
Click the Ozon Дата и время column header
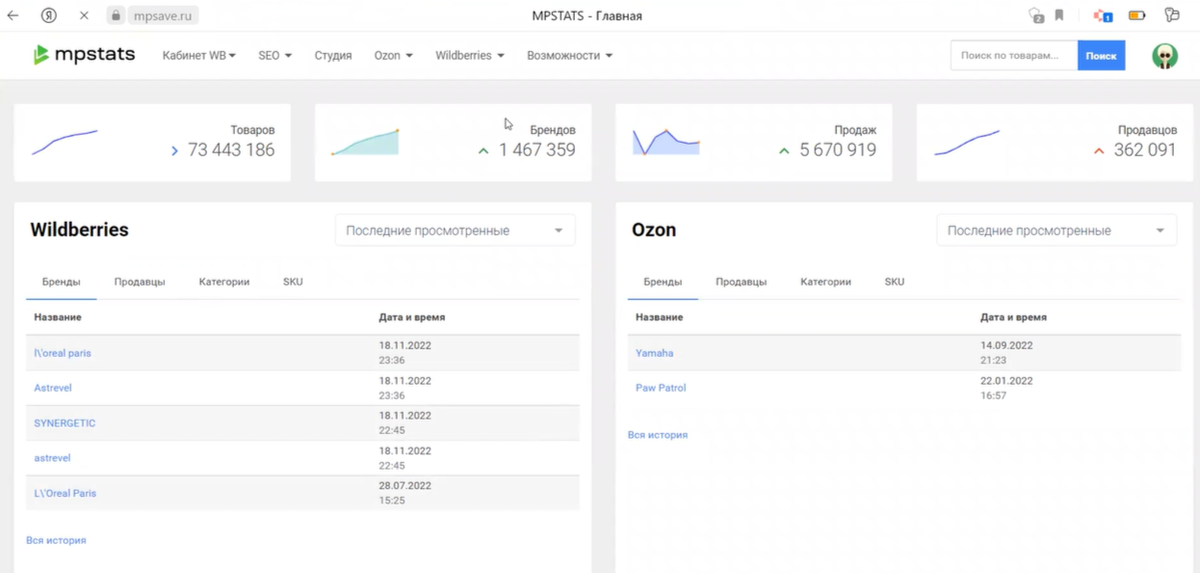(x=1014, y=317)
